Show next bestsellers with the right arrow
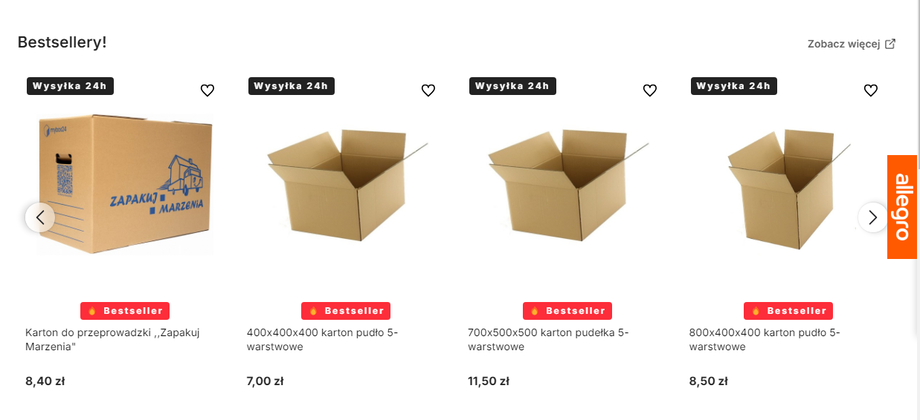Image resolution: width=920 pixels, height=420 pixels. click(872, 218)
